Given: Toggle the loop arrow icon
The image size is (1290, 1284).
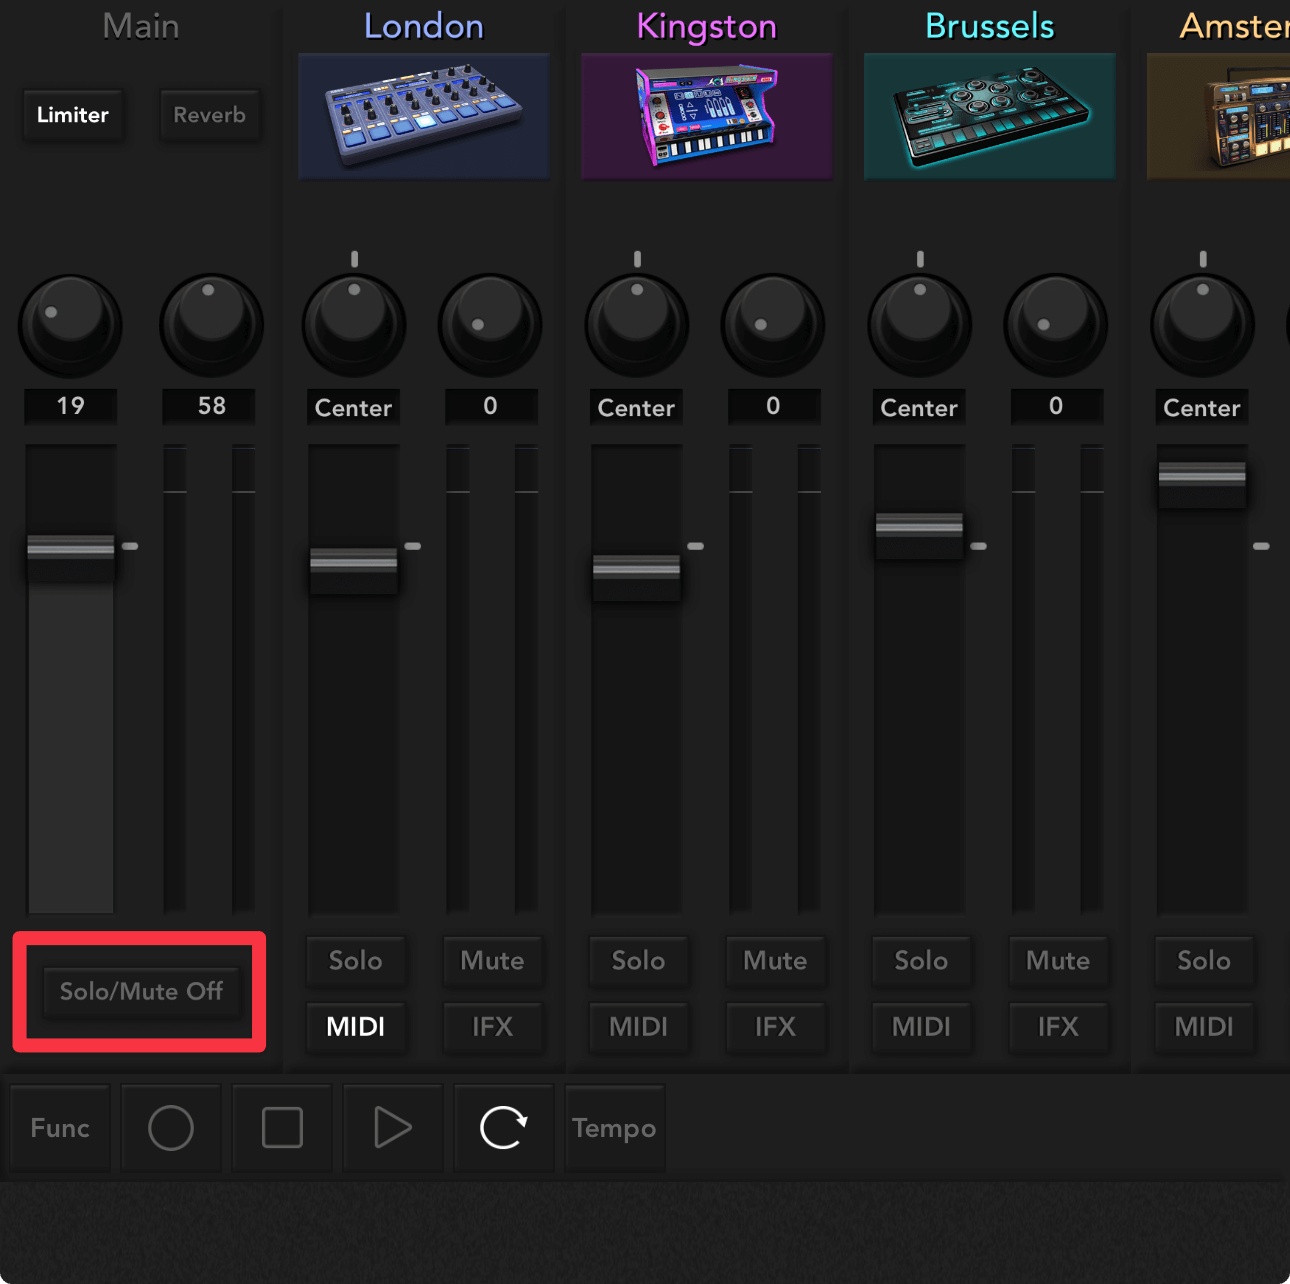Looking at the screenshot, I should point(503,1128).
